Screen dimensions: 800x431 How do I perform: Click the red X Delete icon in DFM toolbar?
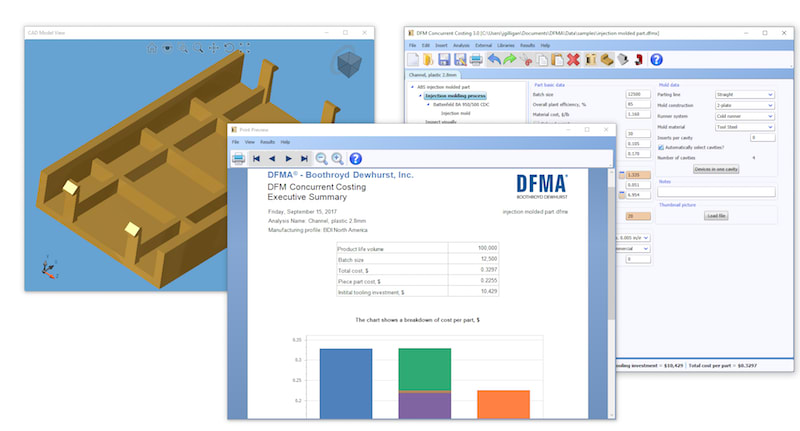pos(573,60)
